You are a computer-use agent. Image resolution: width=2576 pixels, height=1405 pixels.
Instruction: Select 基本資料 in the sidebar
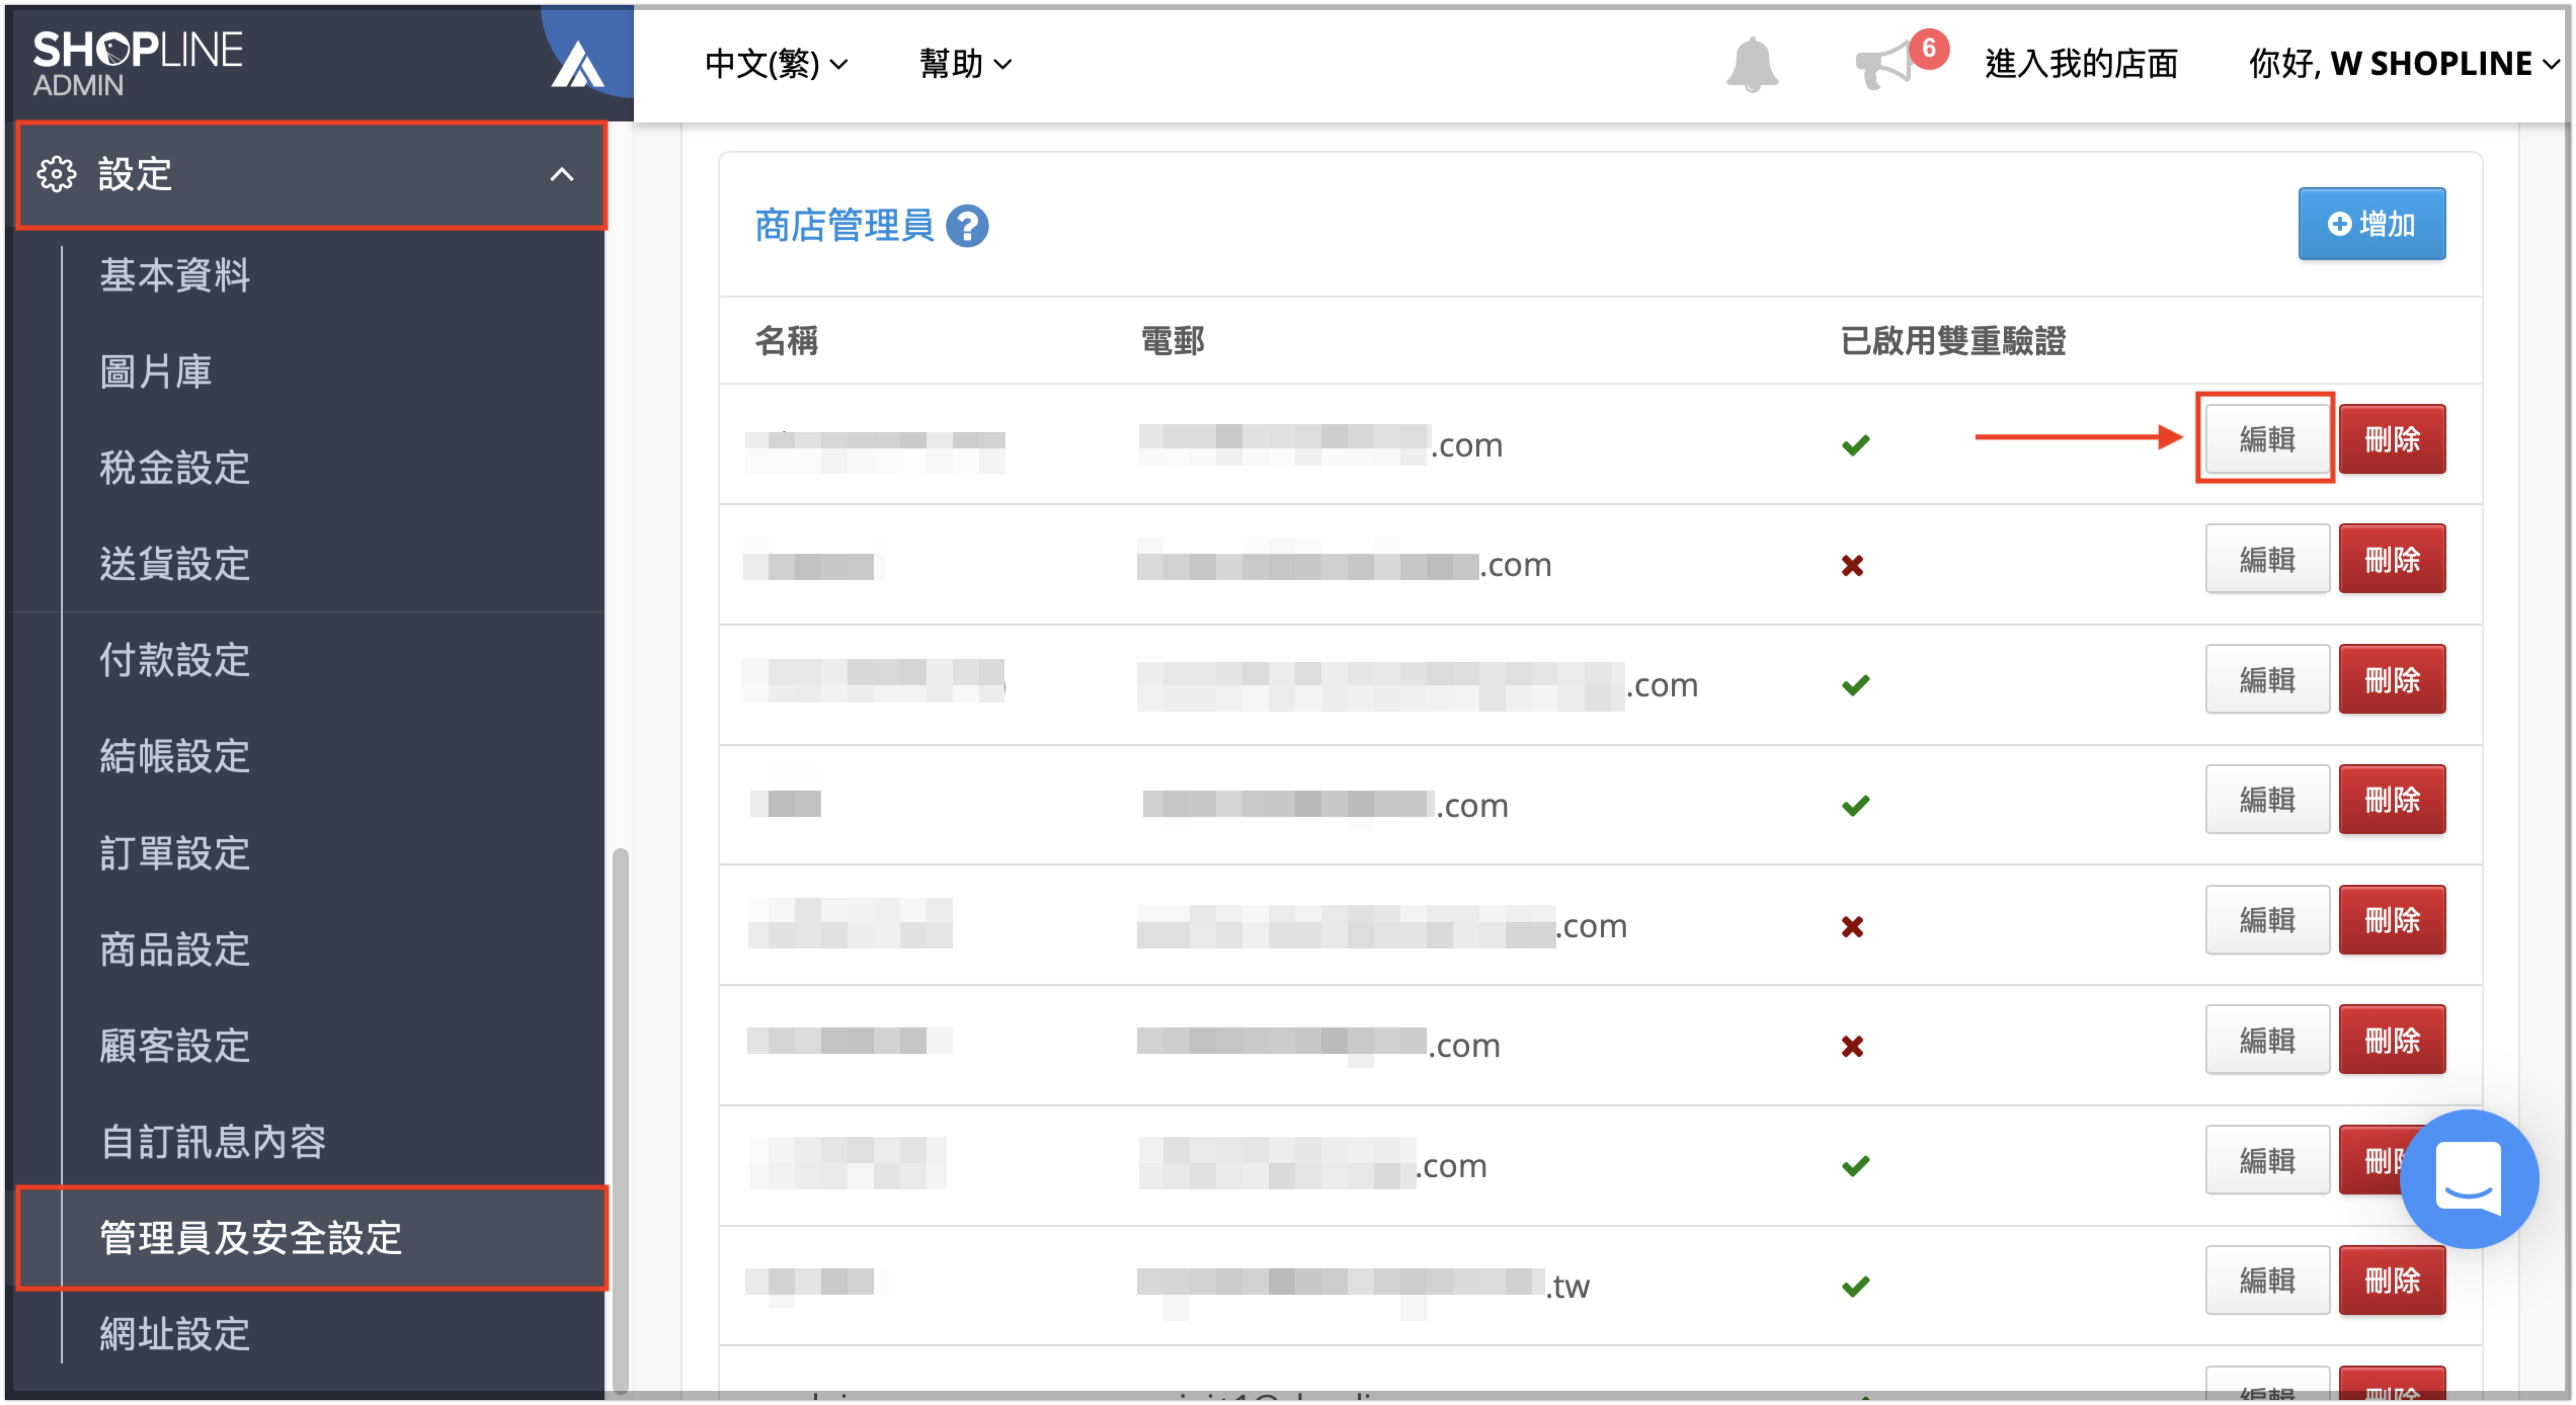(175, 275)
